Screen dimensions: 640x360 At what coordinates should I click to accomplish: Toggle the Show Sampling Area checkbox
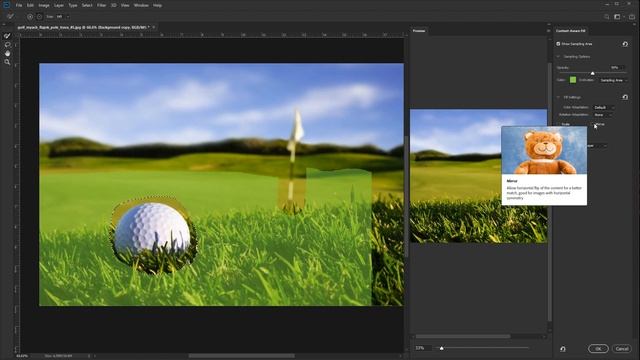558,44
